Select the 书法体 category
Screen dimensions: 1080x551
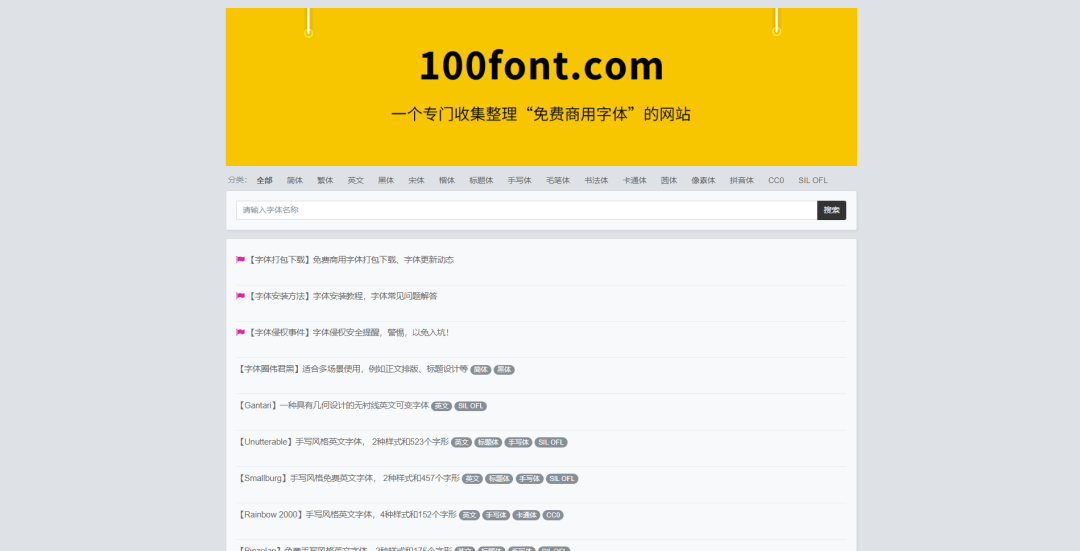point(596,181)
